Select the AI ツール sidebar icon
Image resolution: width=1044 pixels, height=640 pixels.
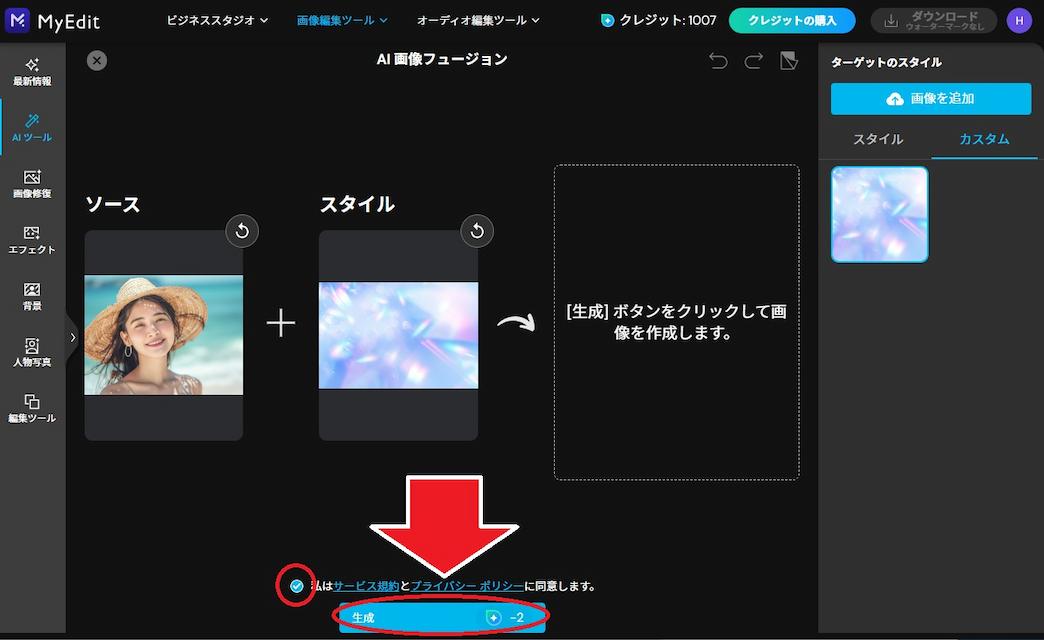click(32, 128)
